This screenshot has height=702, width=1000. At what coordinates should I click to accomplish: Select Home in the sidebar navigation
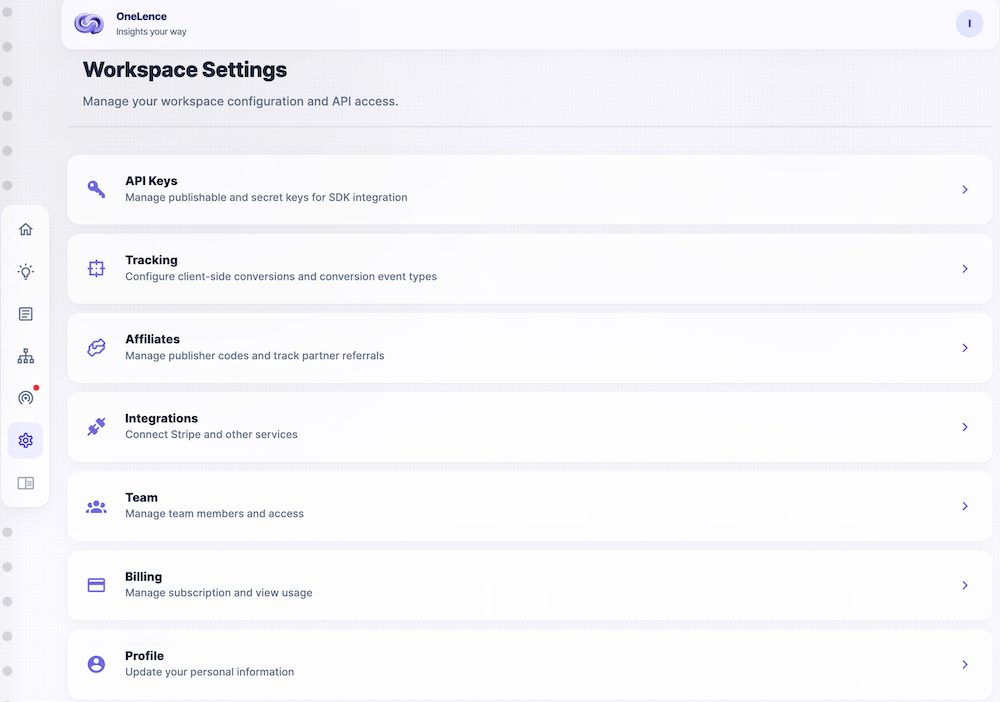(x=26, y=229)
